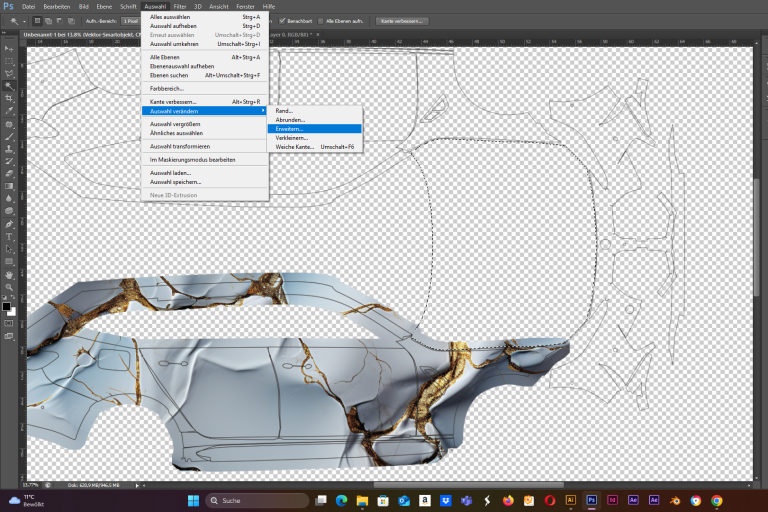
Task: Select the Clone Stamp tool
Action: pos(9,148)
